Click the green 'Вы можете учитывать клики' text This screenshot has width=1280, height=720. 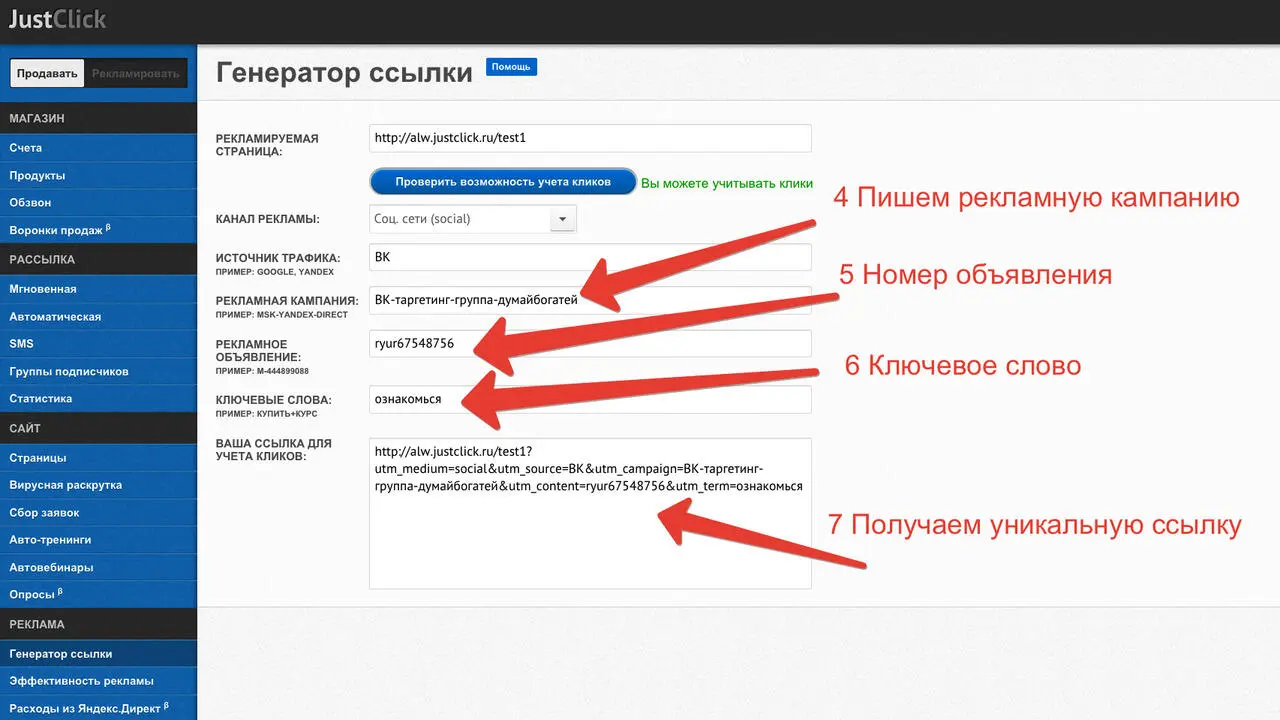click(727, 184)
